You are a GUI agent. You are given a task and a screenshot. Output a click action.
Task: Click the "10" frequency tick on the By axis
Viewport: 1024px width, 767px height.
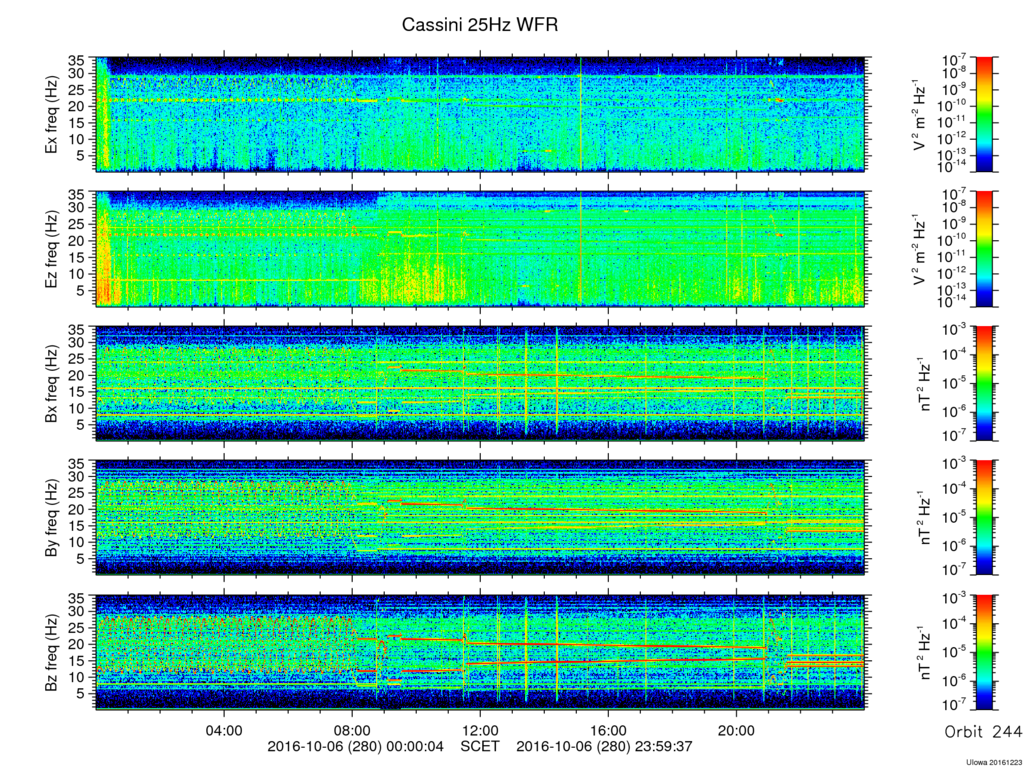(x=76, y=543)
